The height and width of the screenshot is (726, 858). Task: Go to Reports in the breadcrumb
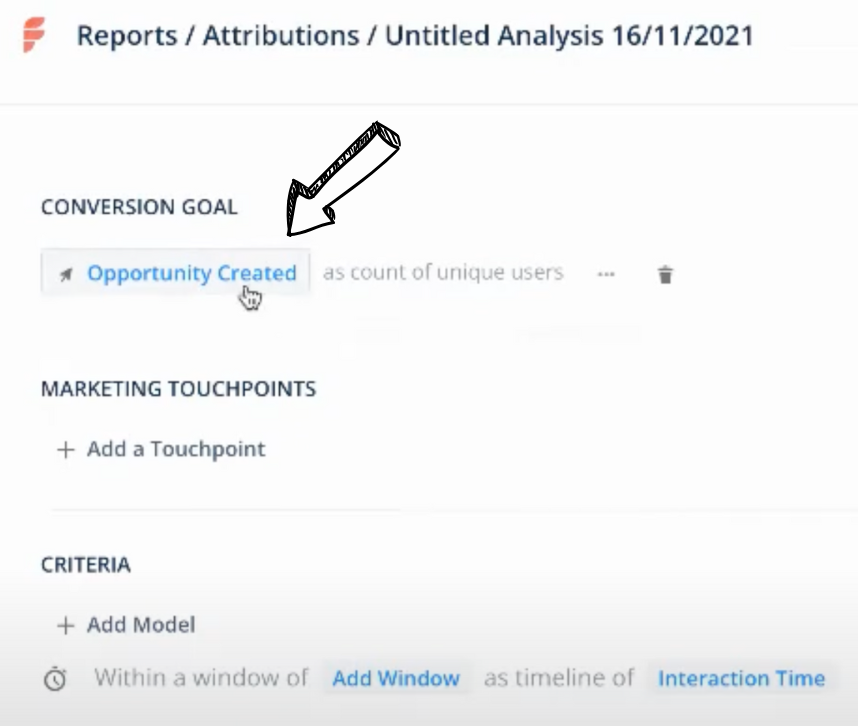click(x=127, y=36)
